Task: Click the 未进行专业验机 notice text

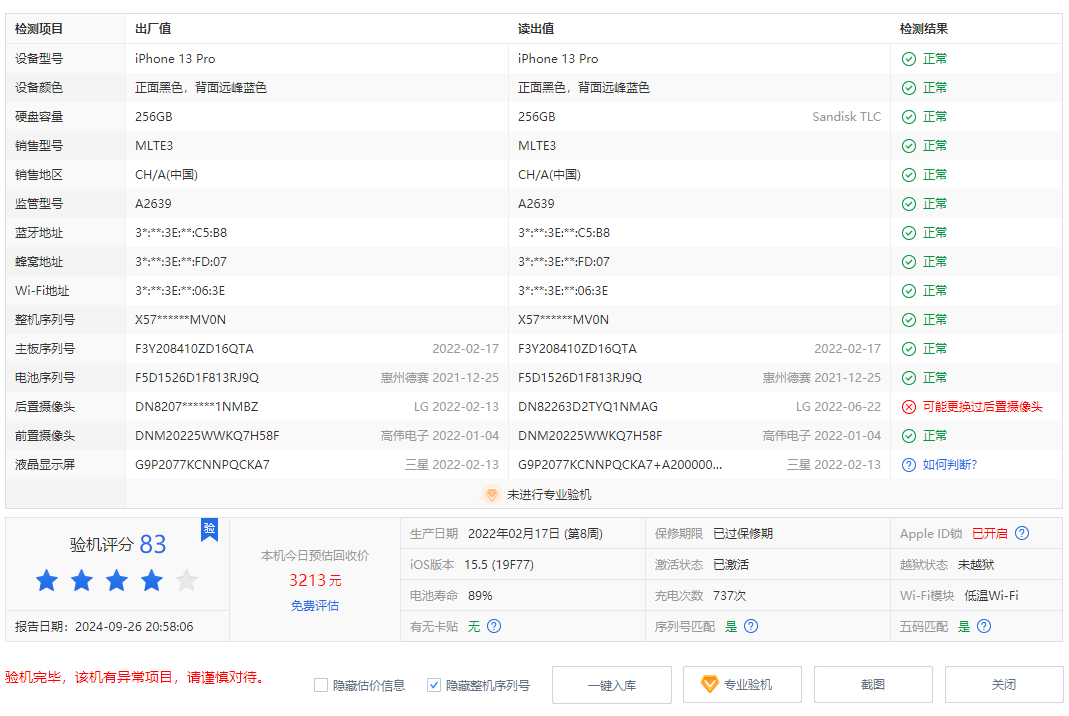Action: pyautogui.click(x=549, y=494)
